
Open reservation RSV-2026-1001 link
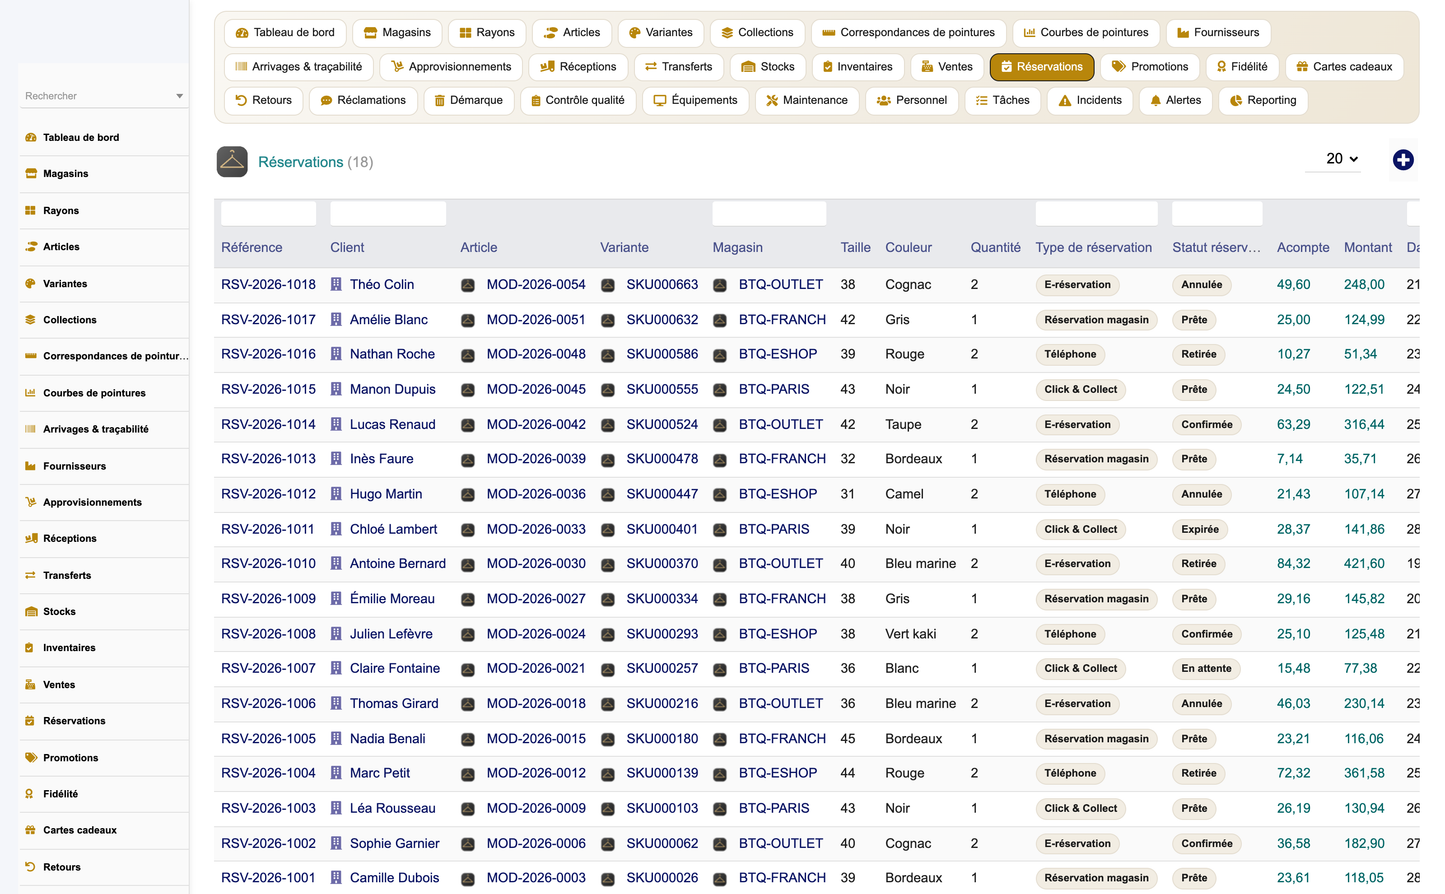click(268, 878)
